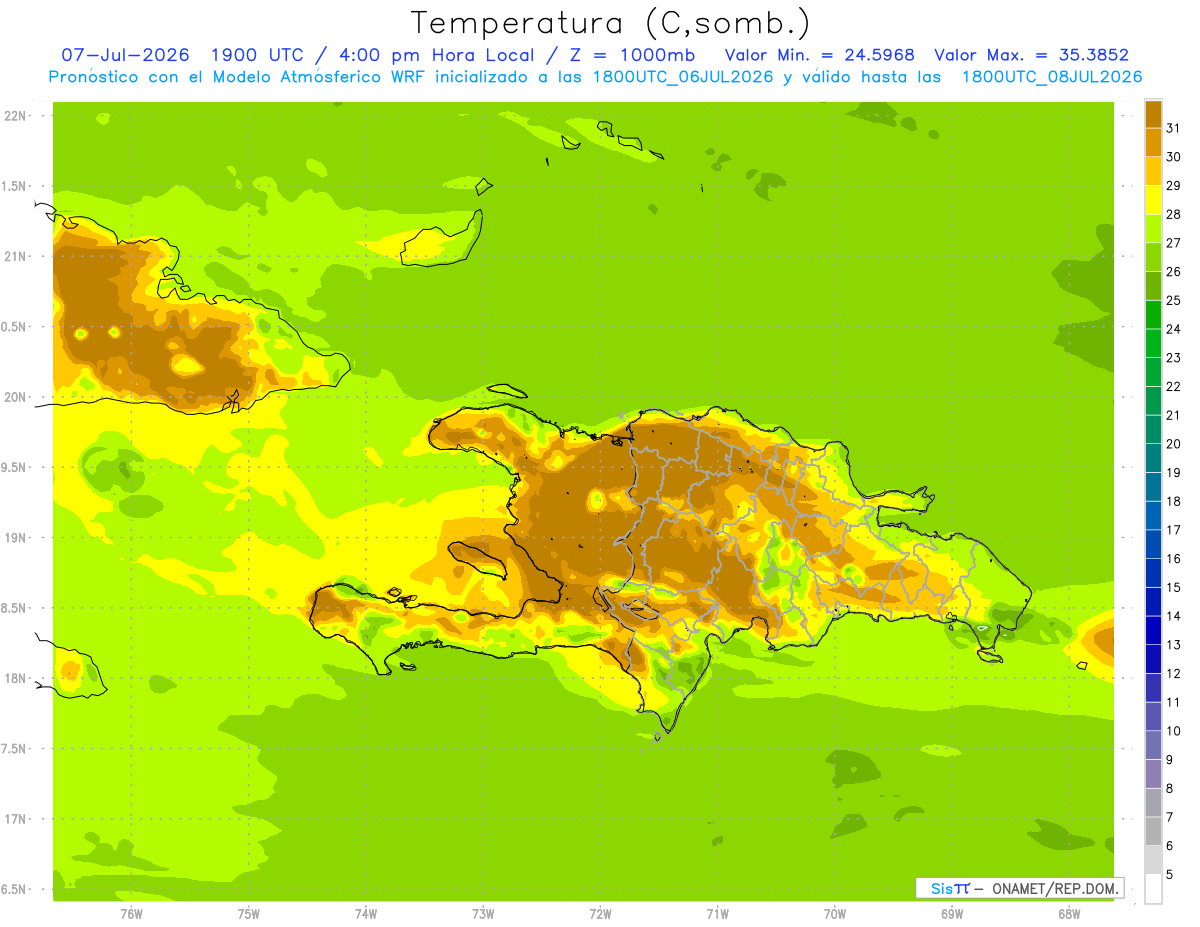1200x927 pixels.
Task: Click the '1800UTC_08JUL2026' valid-until time
Action: pyautogui.click(x=1052, y=77)
